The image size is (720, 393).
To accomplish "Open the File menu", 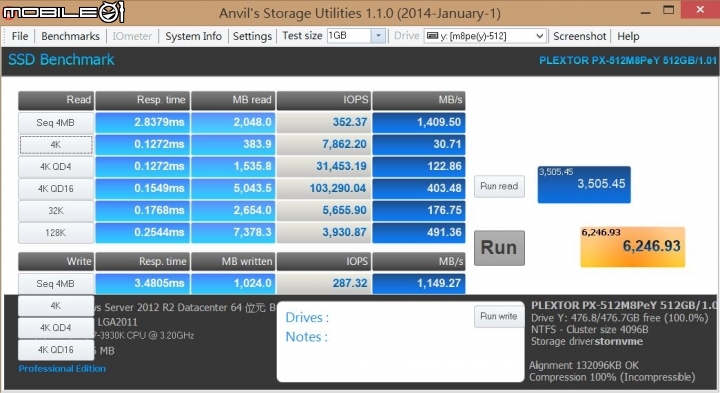I will (20, 36).
